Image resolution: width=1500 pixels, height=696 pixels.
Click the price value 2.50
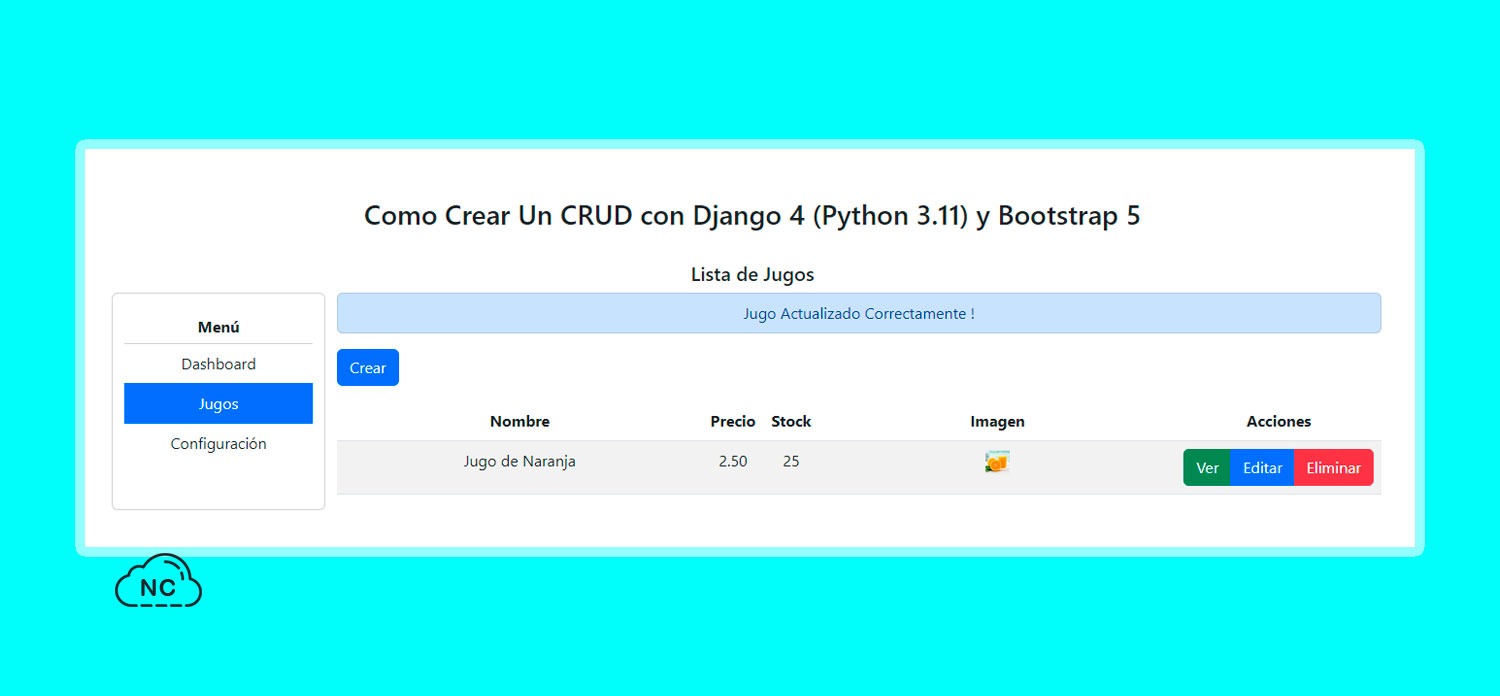click(x=733, y=462)
